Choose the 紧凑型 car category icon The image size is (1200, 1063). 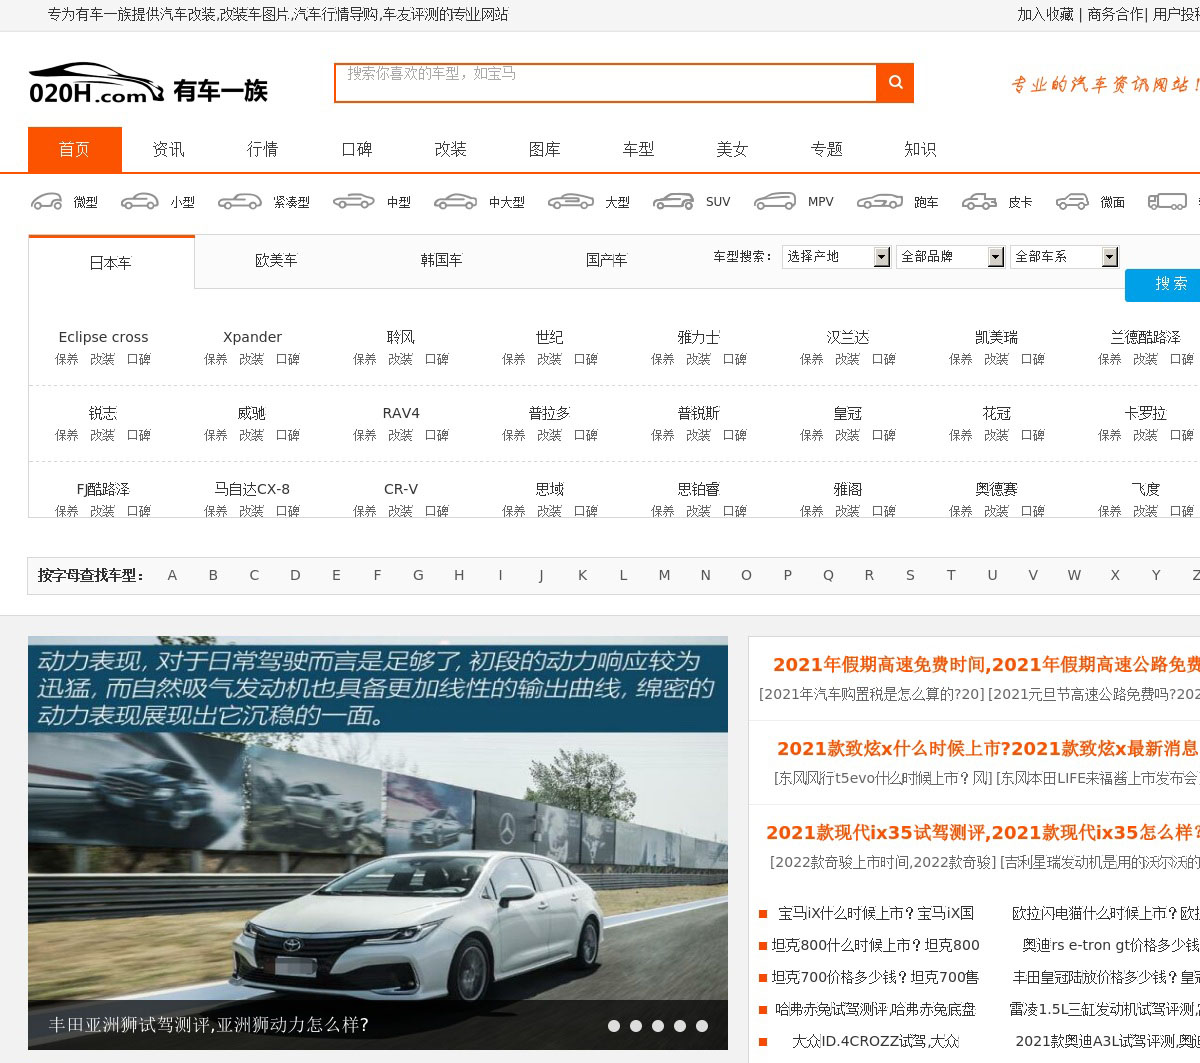tap(240, 202)
